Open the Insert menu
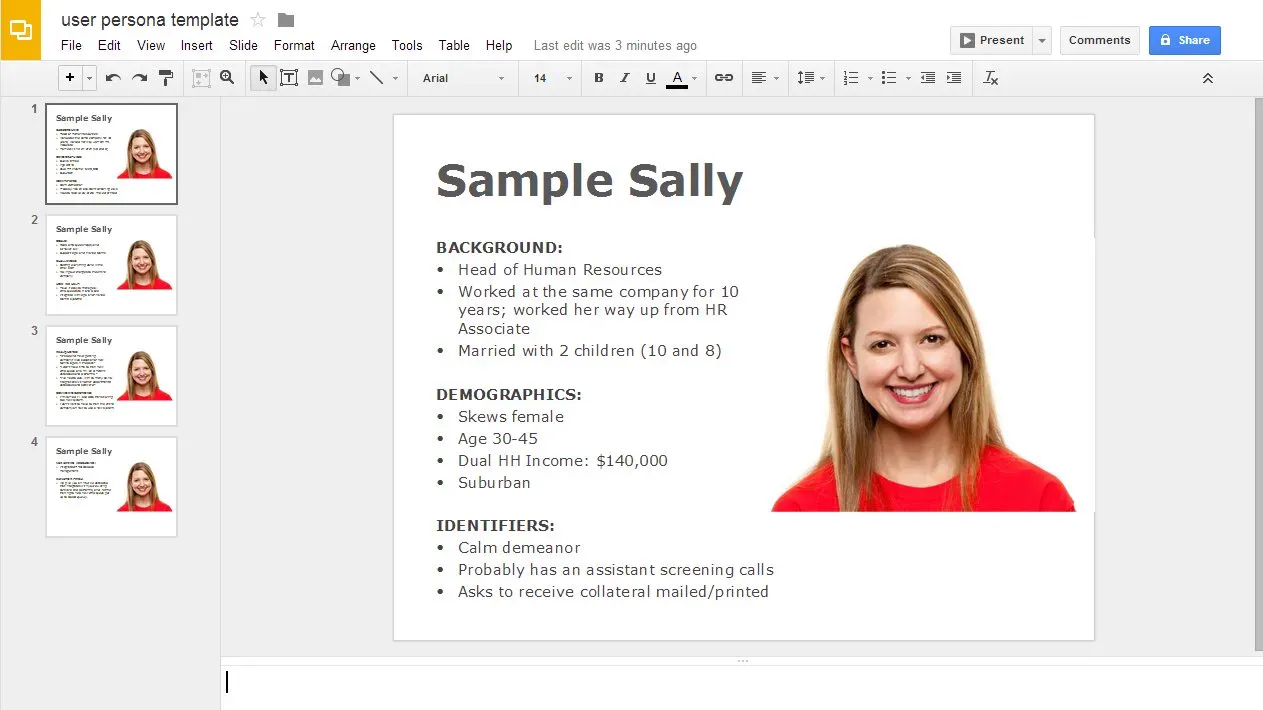Image resolution: width=1263 pixels, height=710 pixels. pos(196,45)
